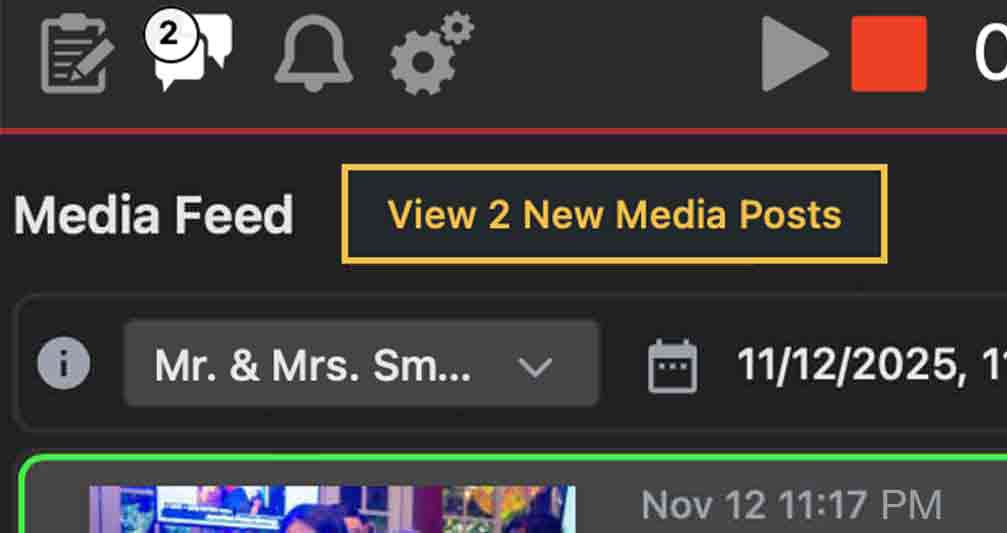1007x533 pixels.
Task: Open the media post thumbnail image
Action: [x=332, y=510]
